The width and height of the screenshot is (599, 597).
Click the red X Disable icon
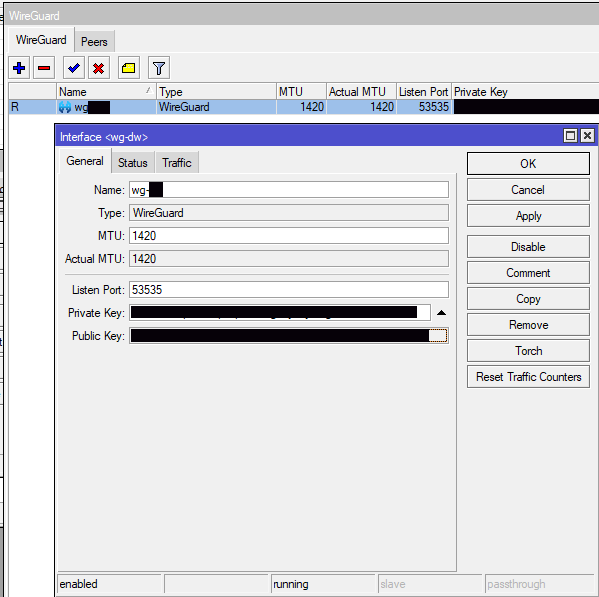tap(99, 68)
